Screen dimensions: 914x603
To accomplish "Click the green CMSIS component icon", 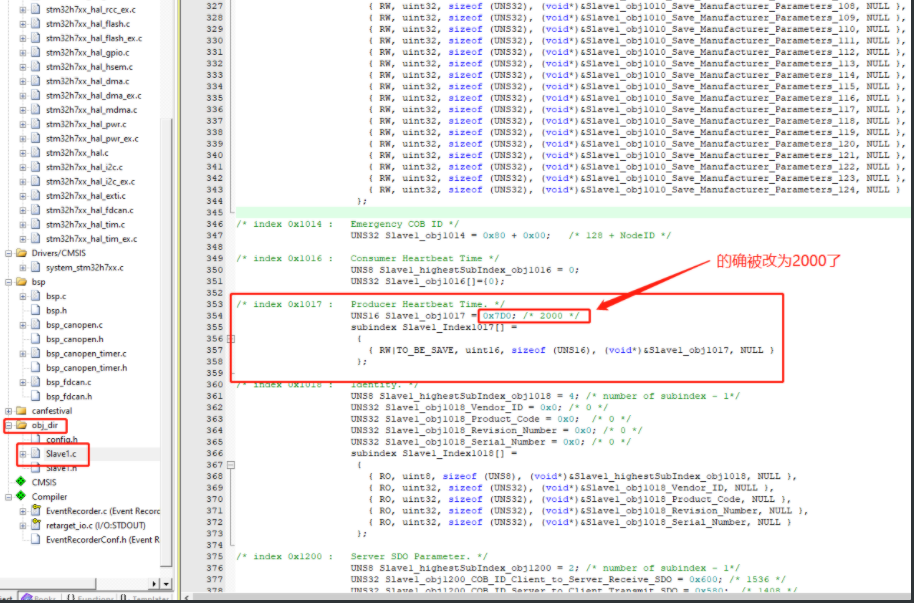I will click(21, 482).
